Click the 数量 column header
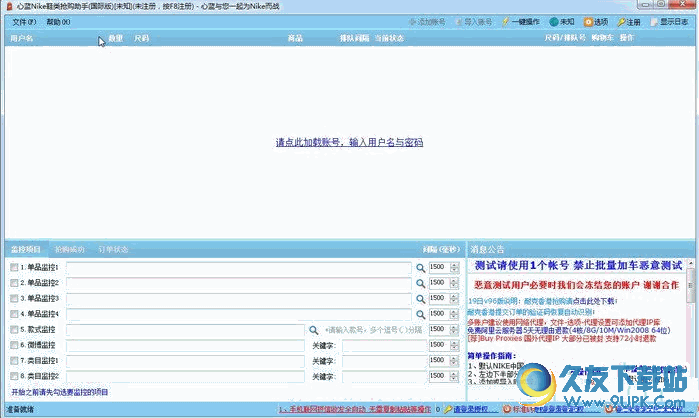699x418 pixels. click(115, 38)
